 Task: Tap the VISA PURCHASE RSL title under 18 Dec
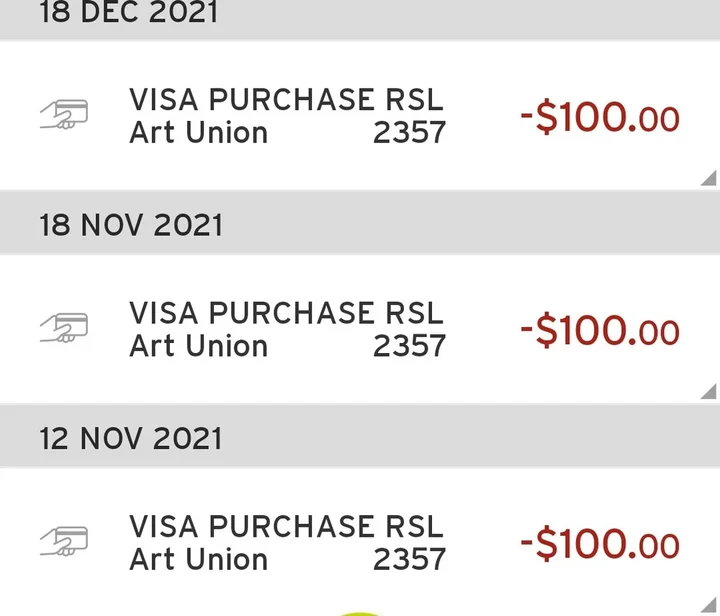tap(286, 100)
